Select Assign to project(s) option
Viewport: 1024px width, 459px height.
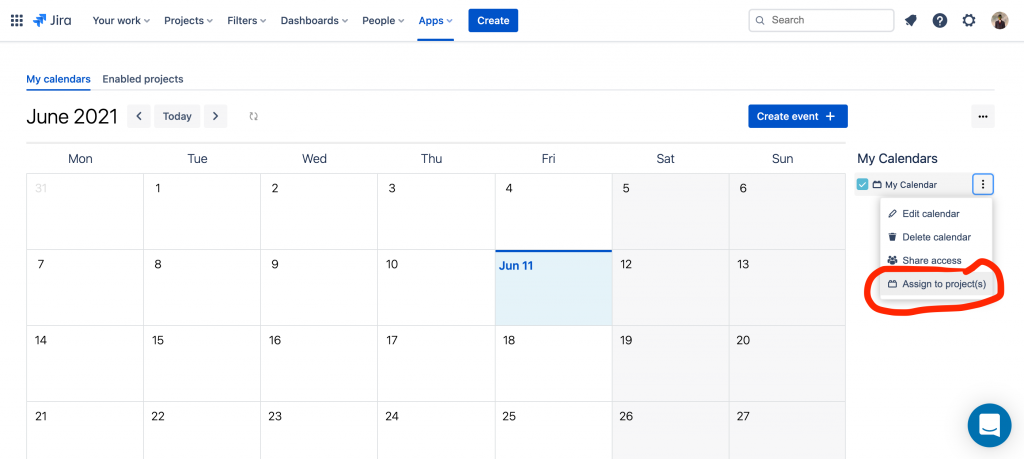pos(936,284)
